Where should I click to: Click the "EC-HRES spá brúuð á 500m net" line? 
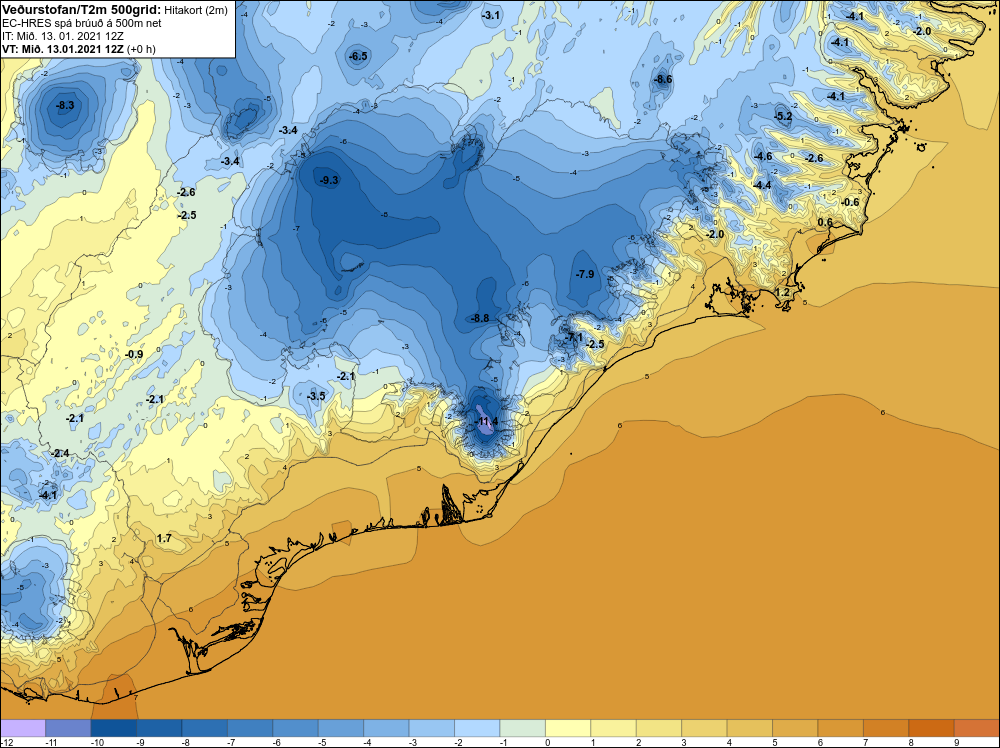click(82, 23)
